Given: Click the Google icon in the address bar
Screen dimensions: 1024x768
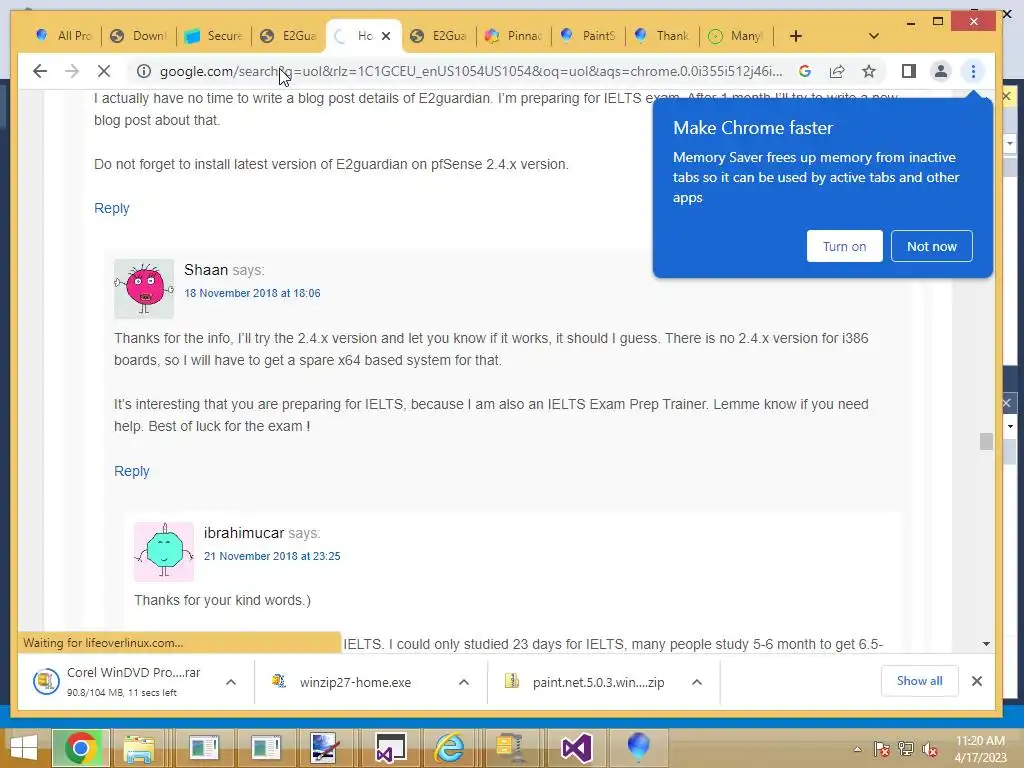Looking at the screenshot, I should coord(805,71).
